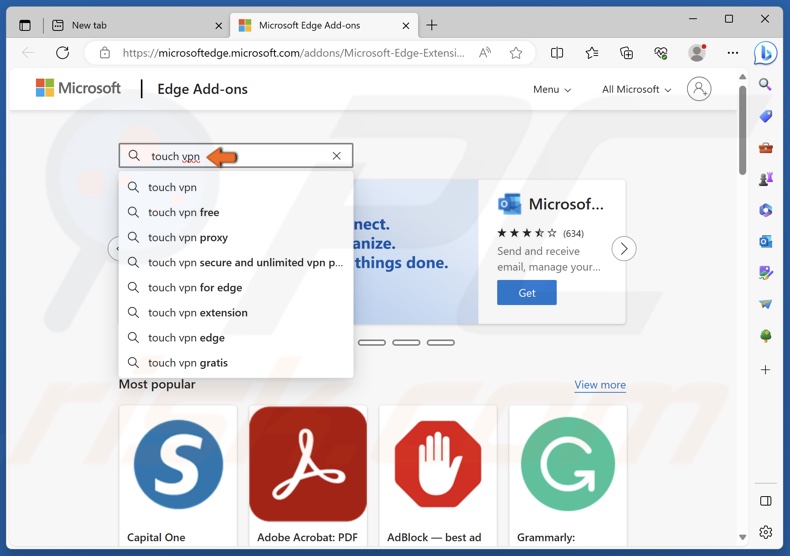Image resolution: width=790 pixels, height=556 pixels.
Task: Open sidebar Microsoft 365 icon
Action: (x=765, y=210)
